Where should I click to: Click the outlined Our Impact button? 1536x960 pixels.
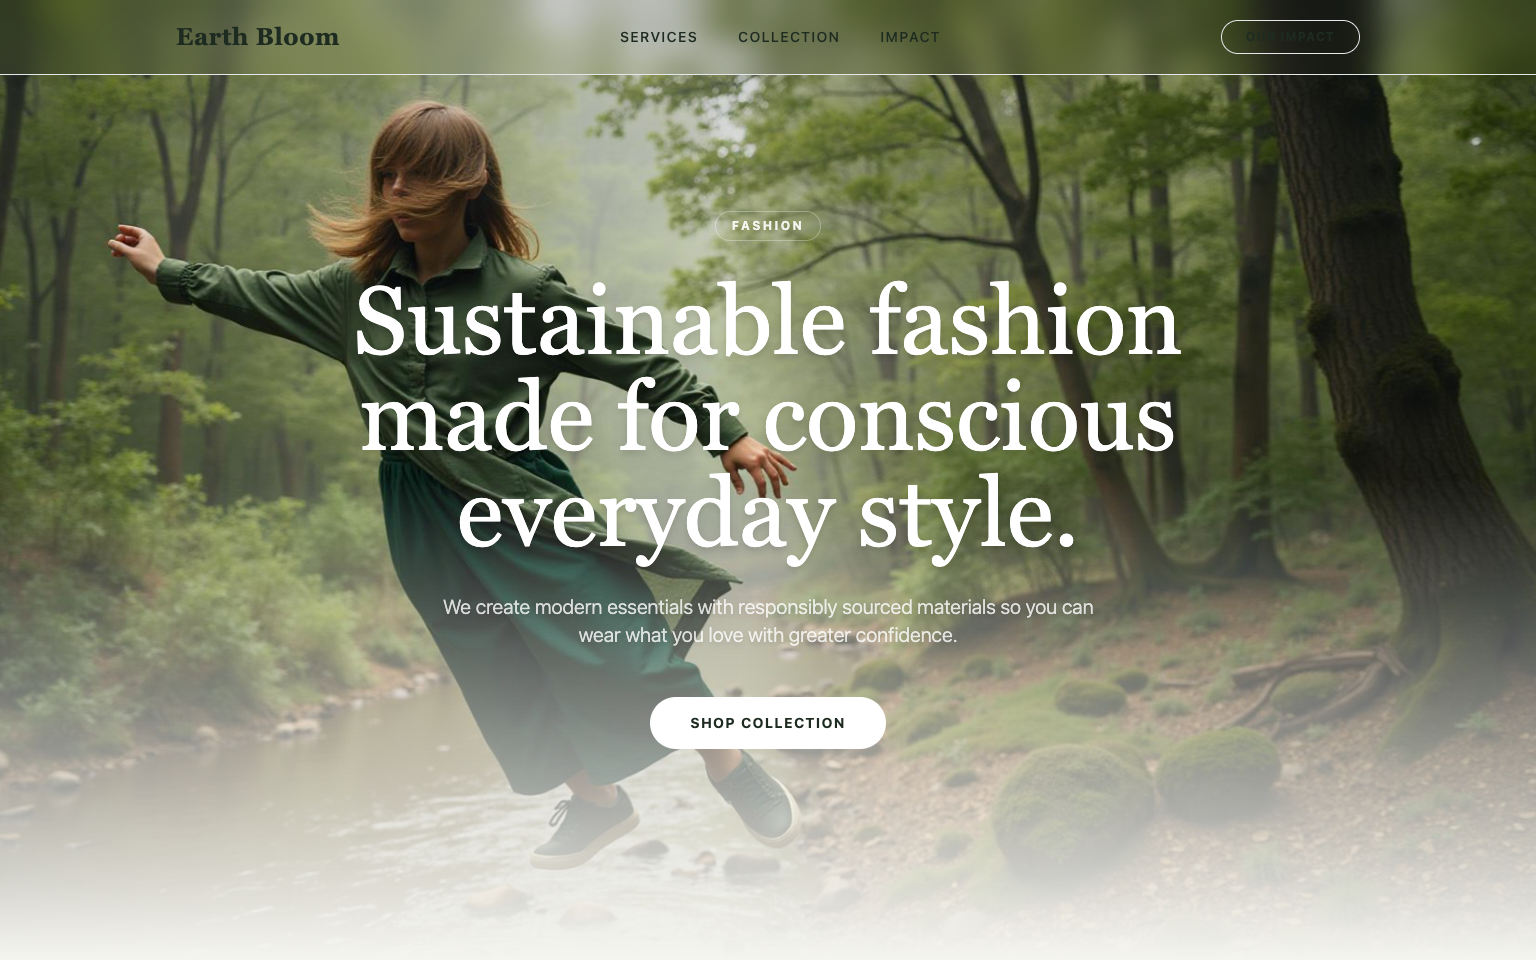[1290, 37]
